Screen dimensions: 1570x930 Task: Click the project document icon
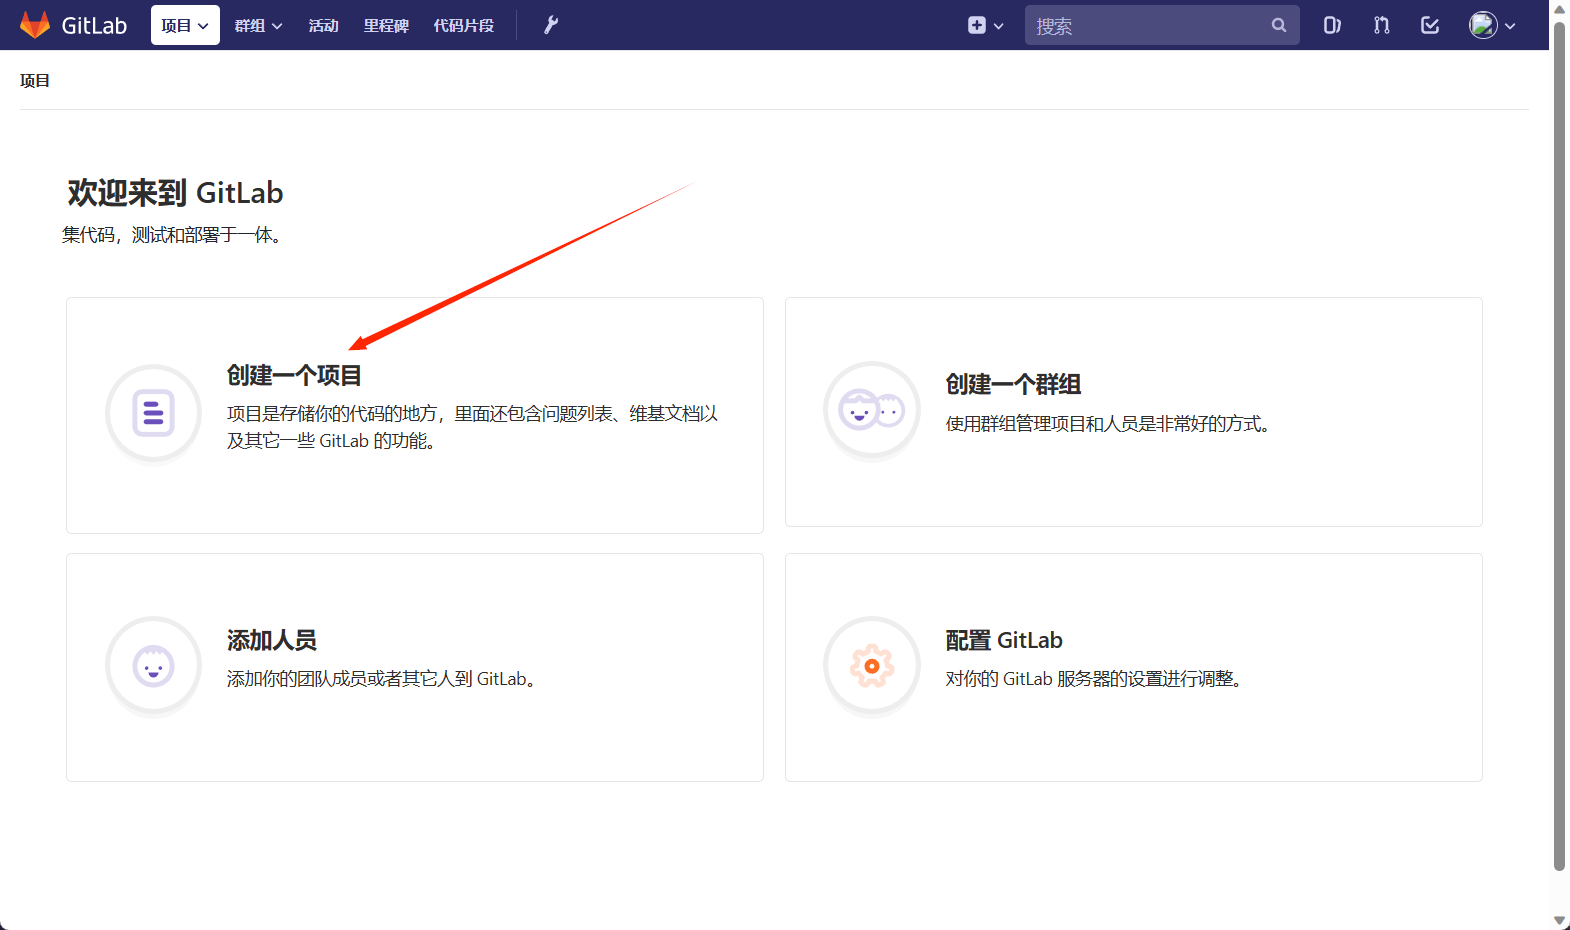point(154,413)
